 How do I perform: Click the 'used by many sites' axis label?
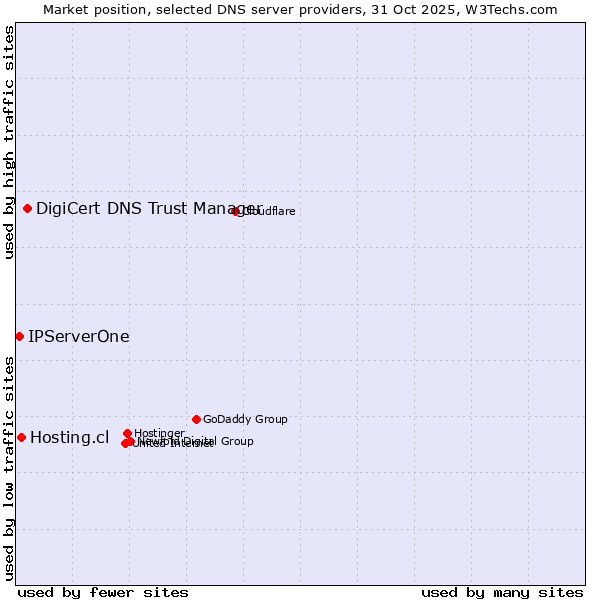(x=502, y=592)
